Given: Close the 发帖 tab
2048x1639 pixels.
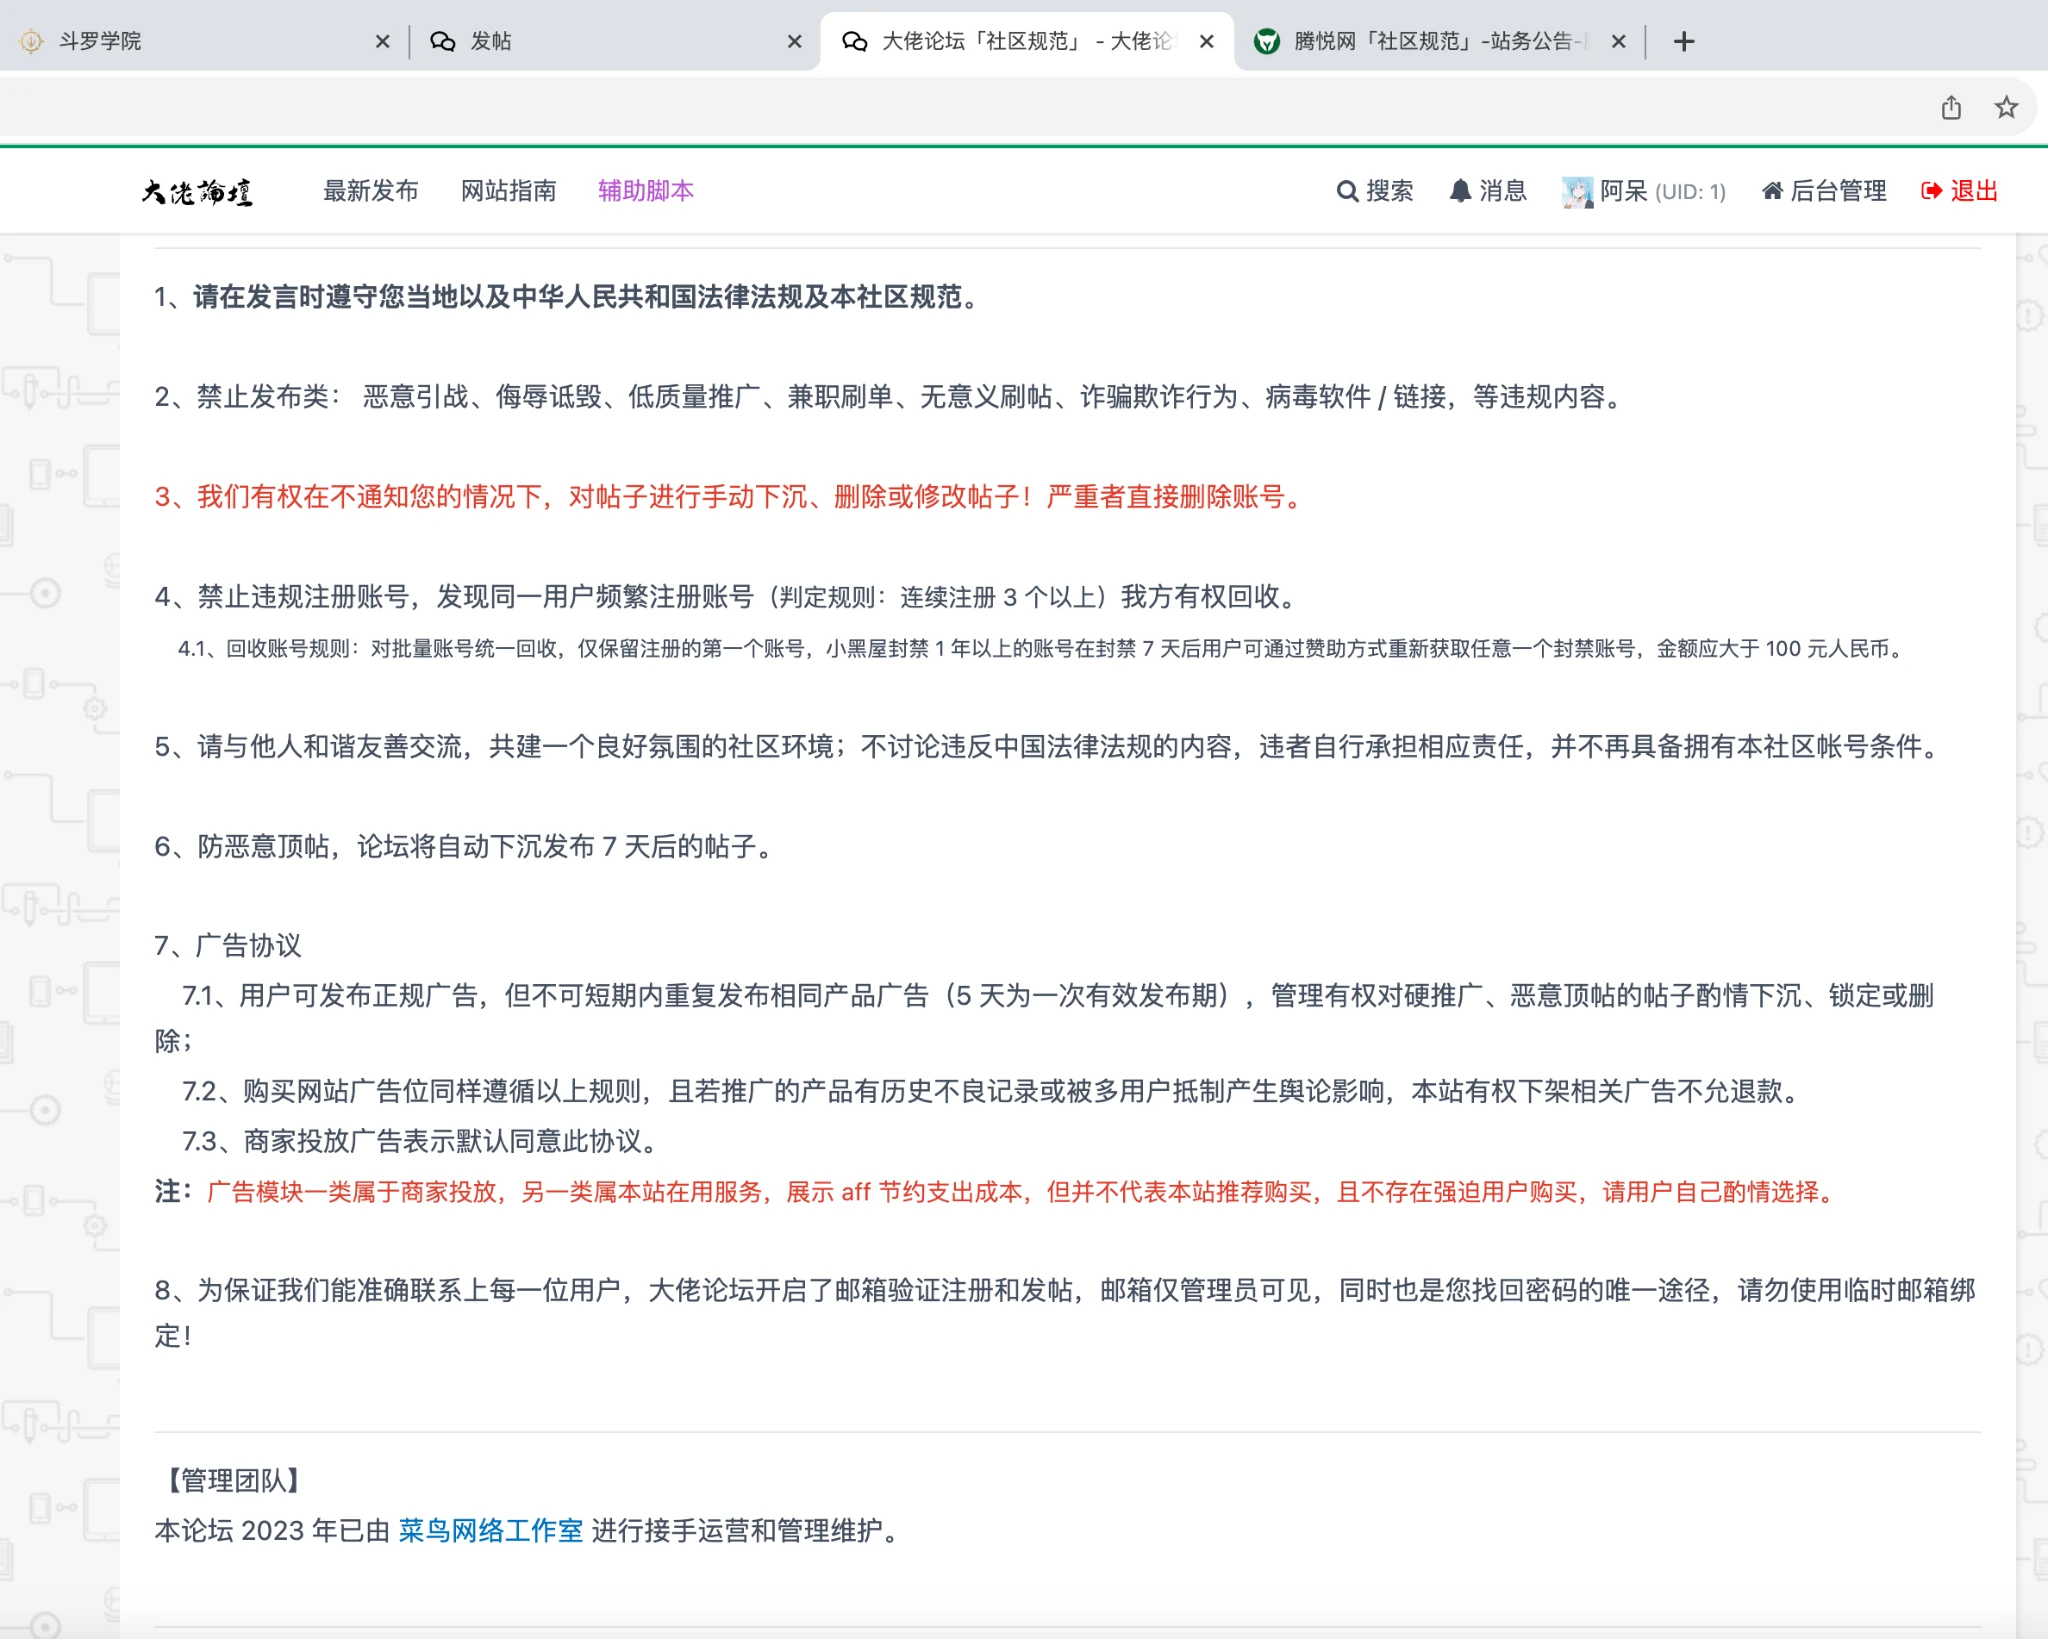Looking at the screenshot, I should pos(794,42).
